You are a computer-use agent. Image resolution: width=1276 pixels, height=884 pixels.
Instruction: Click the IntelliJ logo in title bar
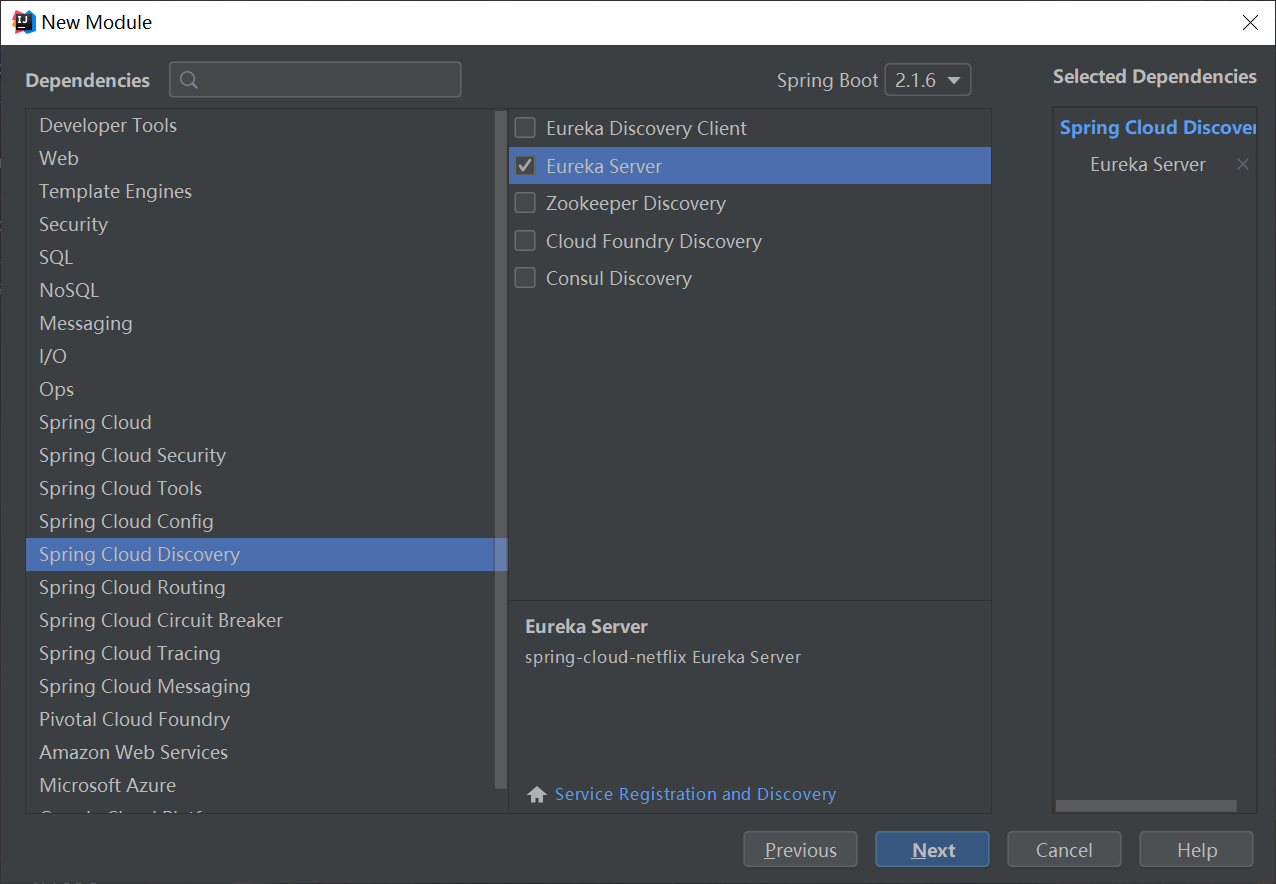[x=24, y=22]
